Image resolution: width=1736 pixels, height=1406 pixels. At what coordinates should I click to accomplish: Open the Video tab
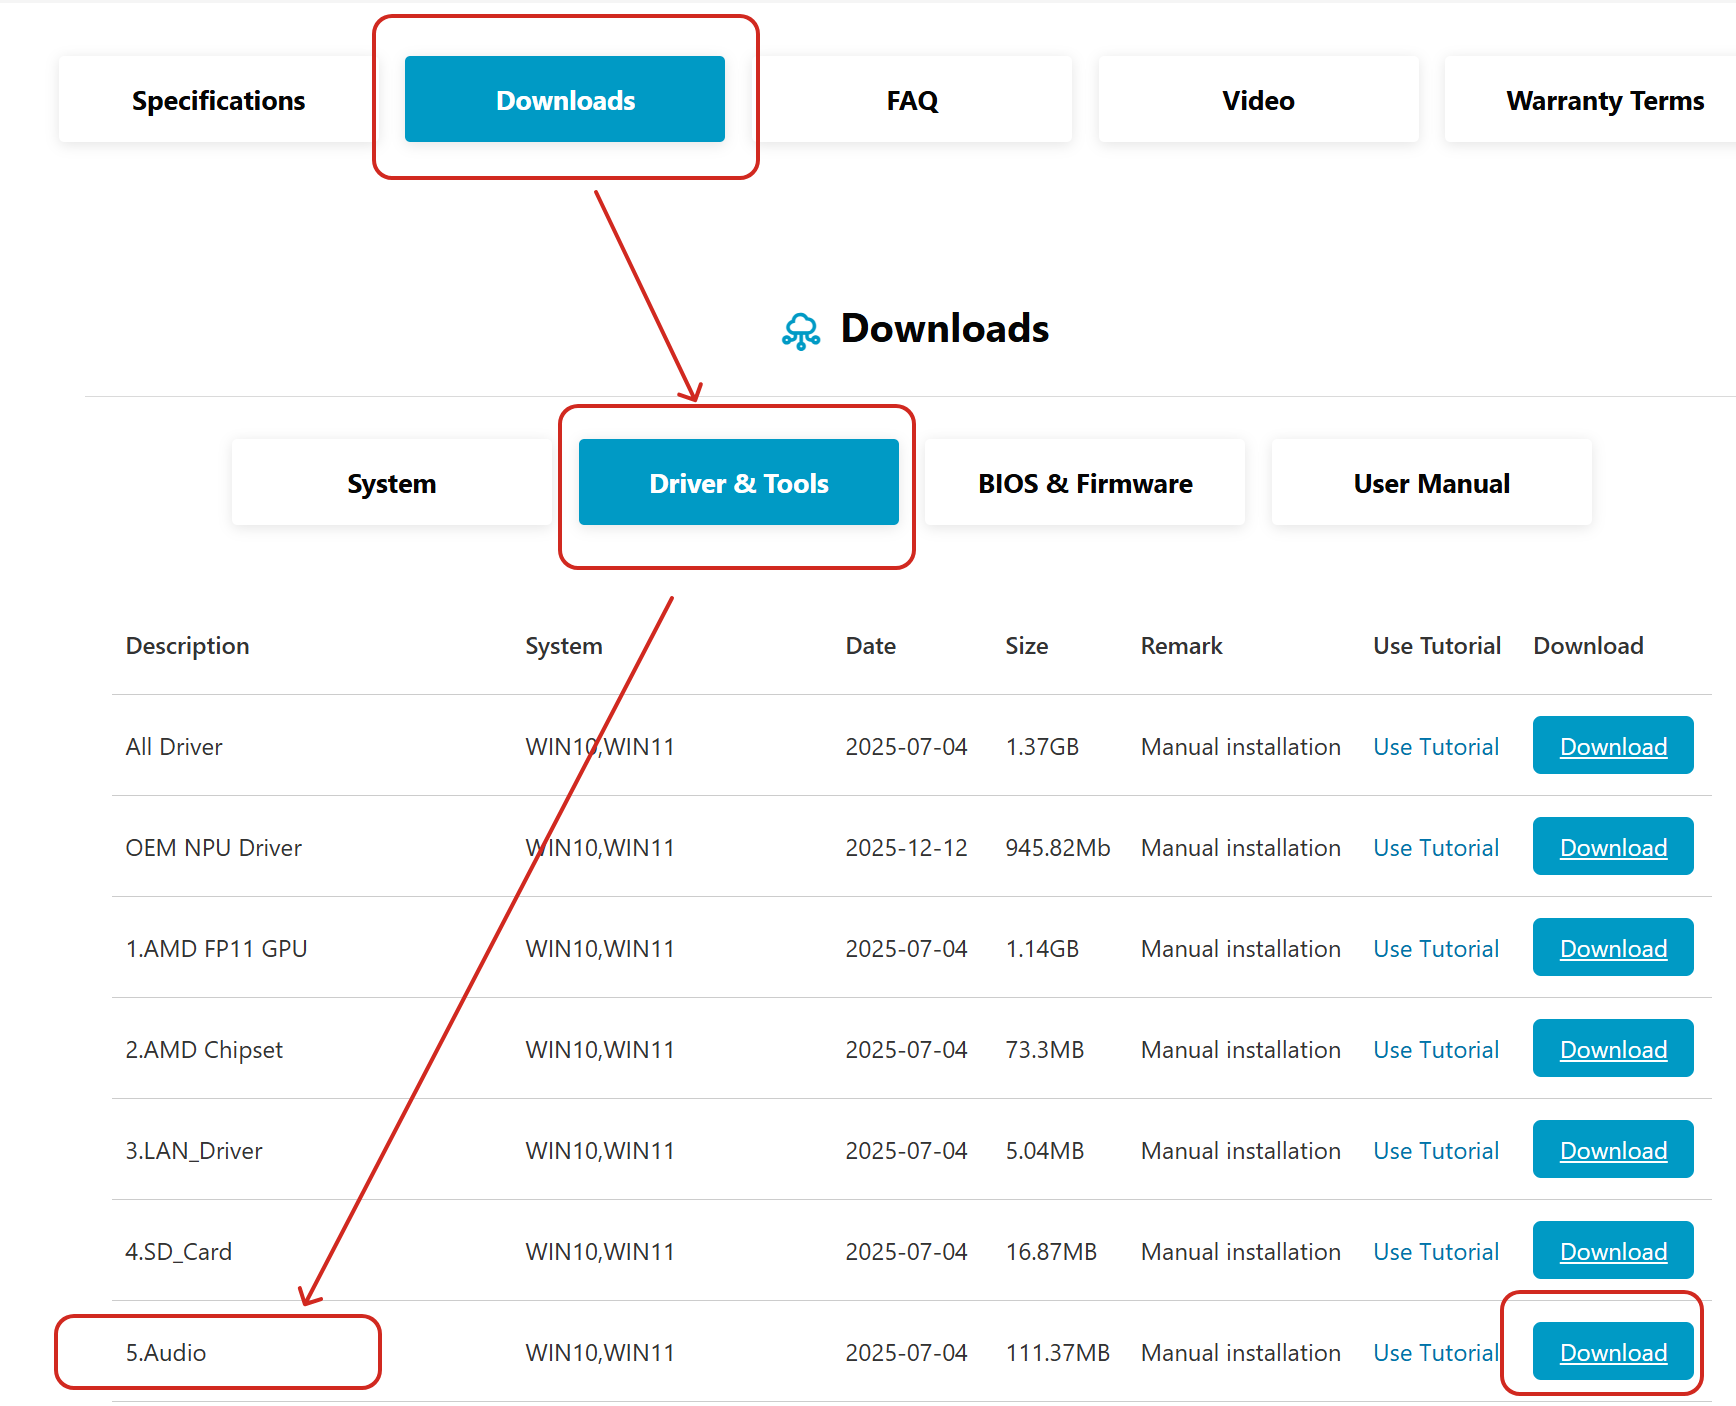click(1258, 100)
